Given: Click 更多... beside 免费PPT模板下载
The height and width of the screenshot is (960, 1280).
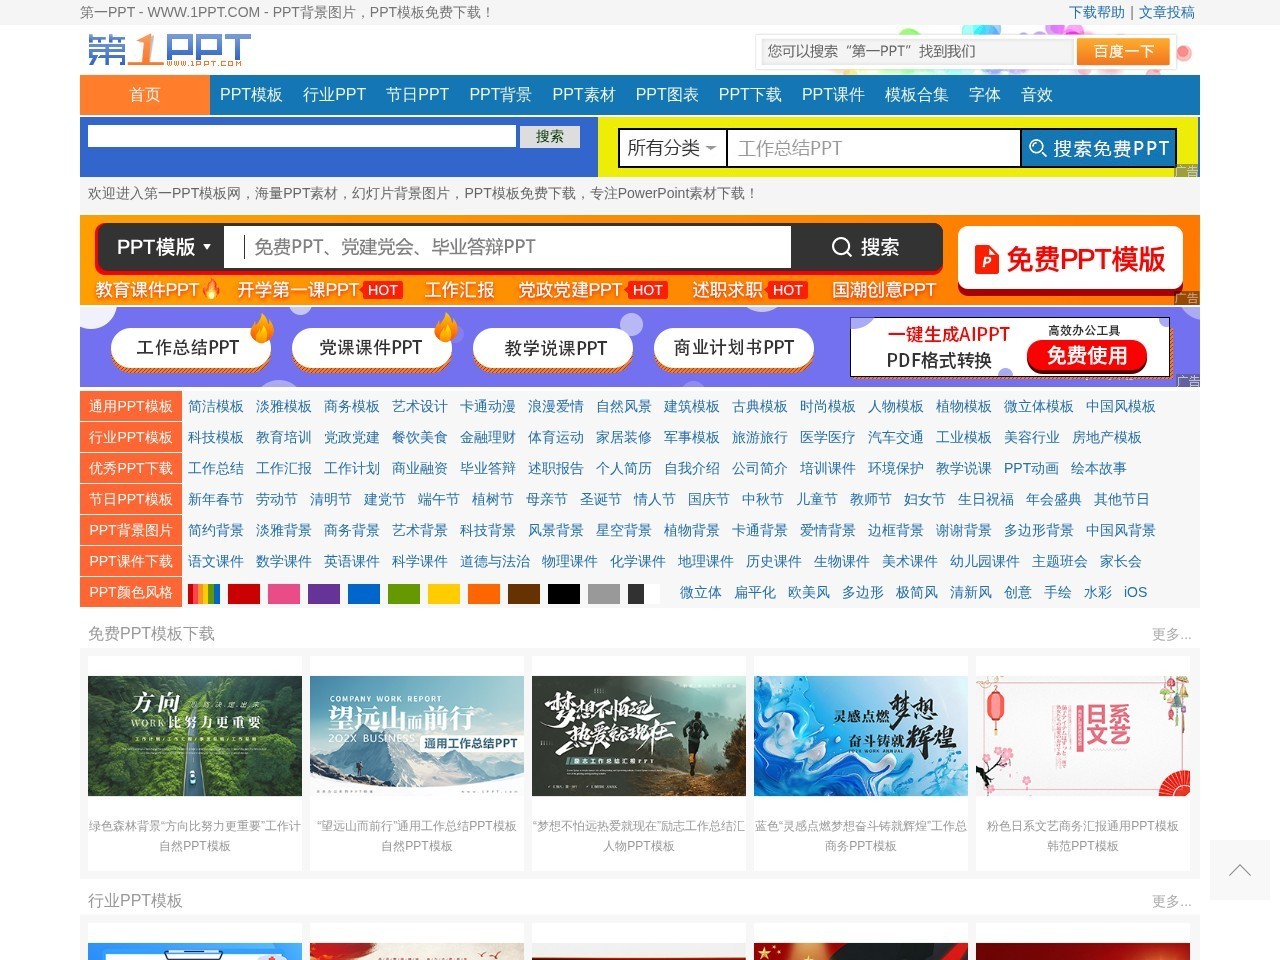Looking at the screenshot, I should coord(1171,634).
